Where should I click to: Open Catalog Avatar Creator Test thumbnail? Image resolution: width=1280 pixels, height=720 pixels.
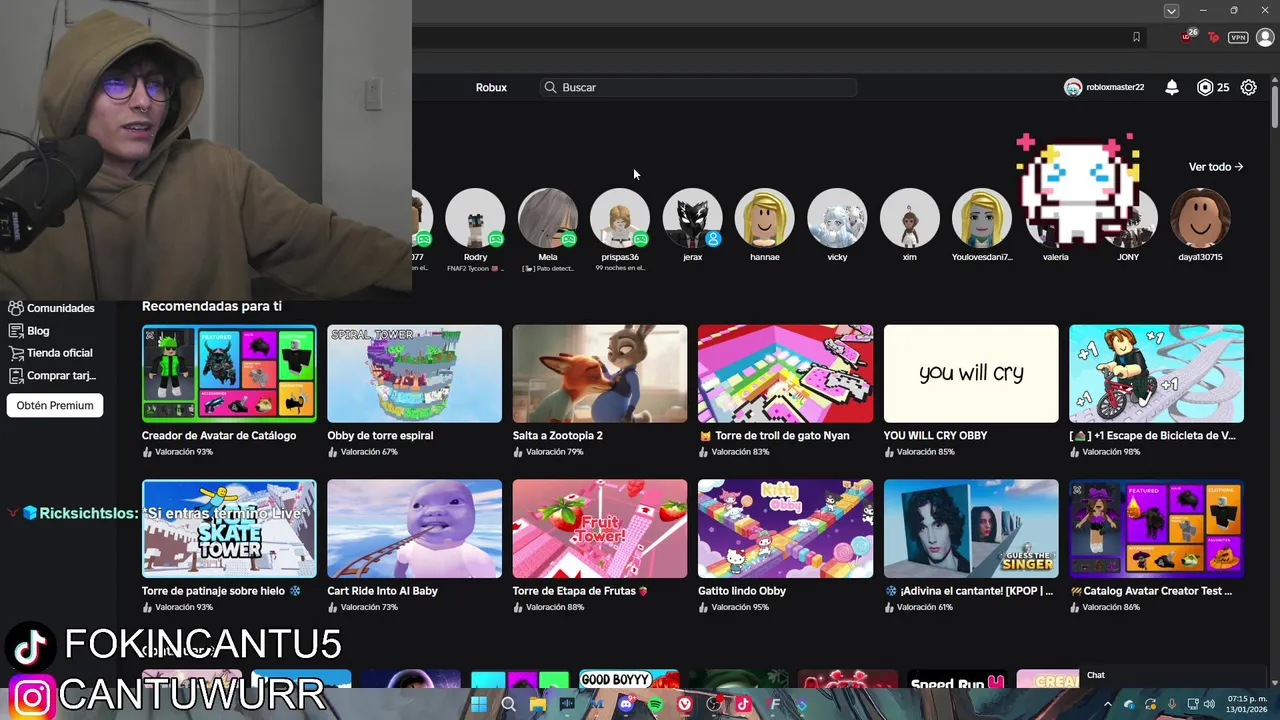click(x=1156, y=529)
